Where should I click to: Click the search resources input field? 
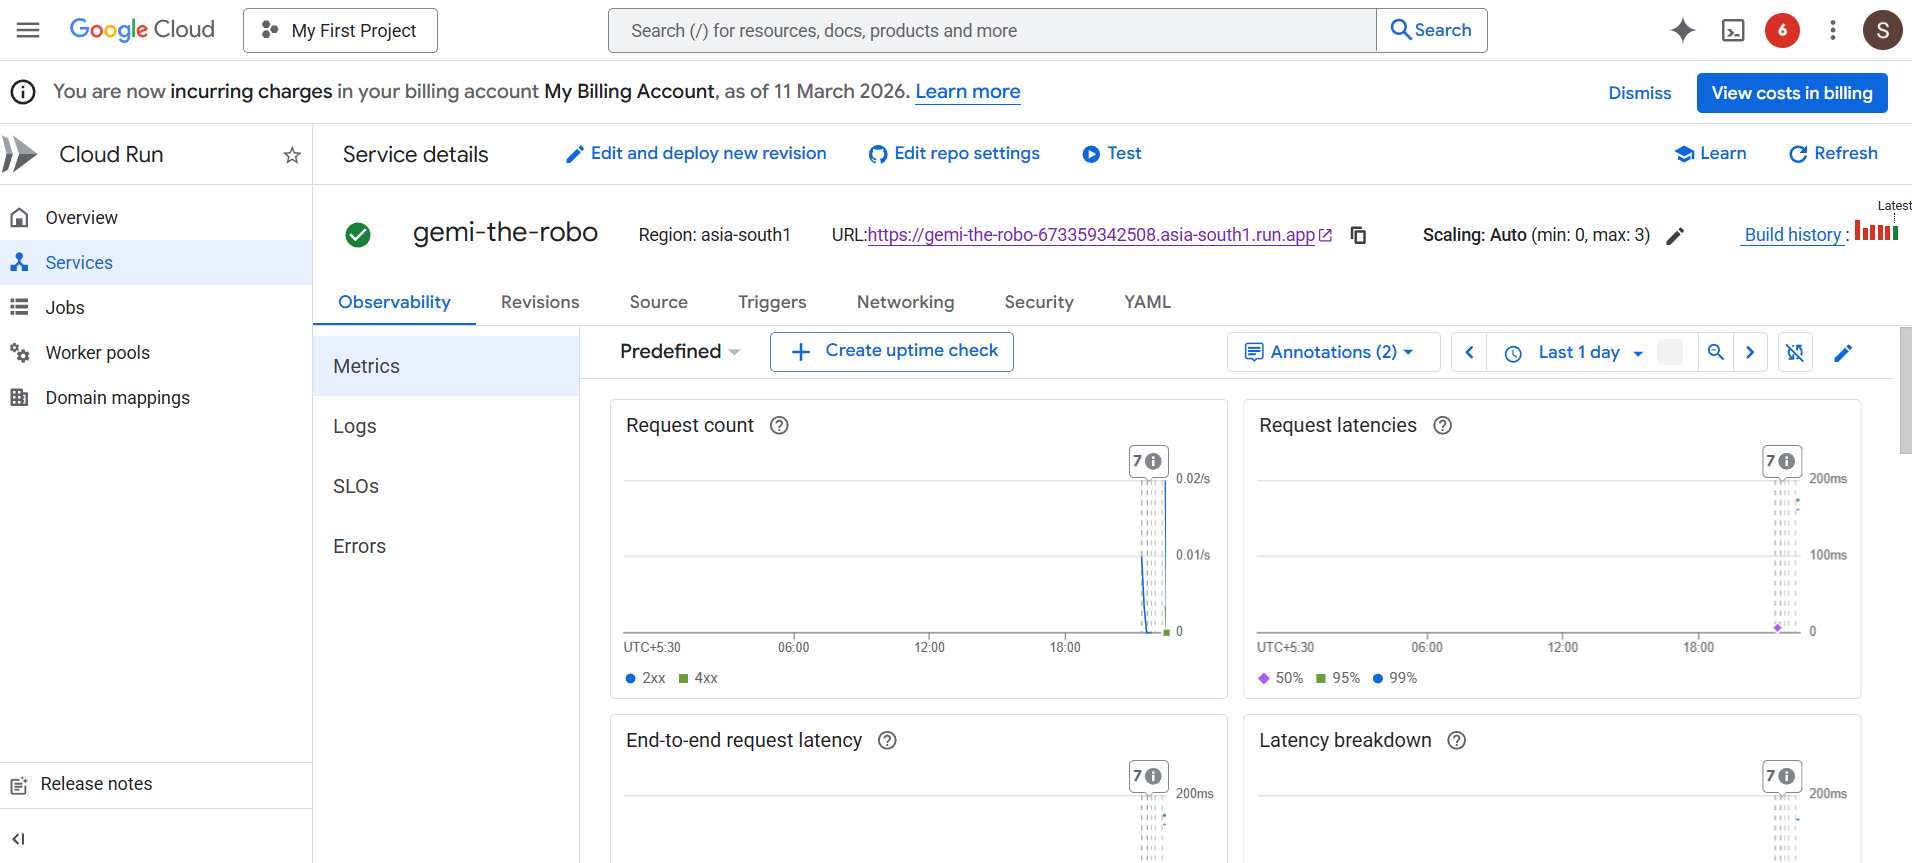pyautogui.click(x=992, y=31)
